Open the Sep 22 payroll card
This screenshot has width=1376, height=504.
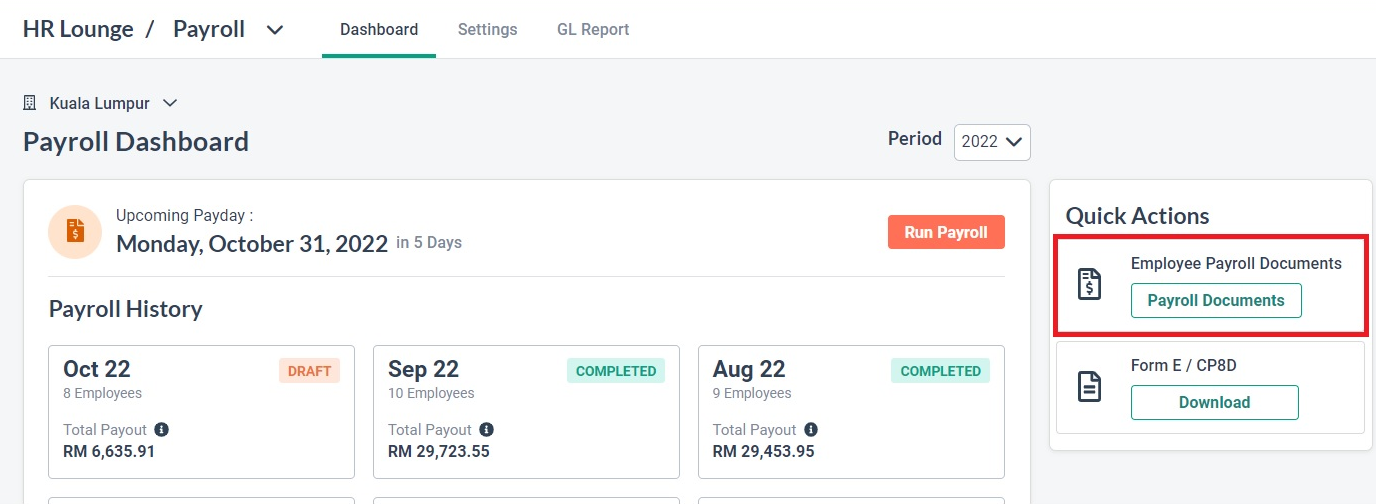(526, 412)
